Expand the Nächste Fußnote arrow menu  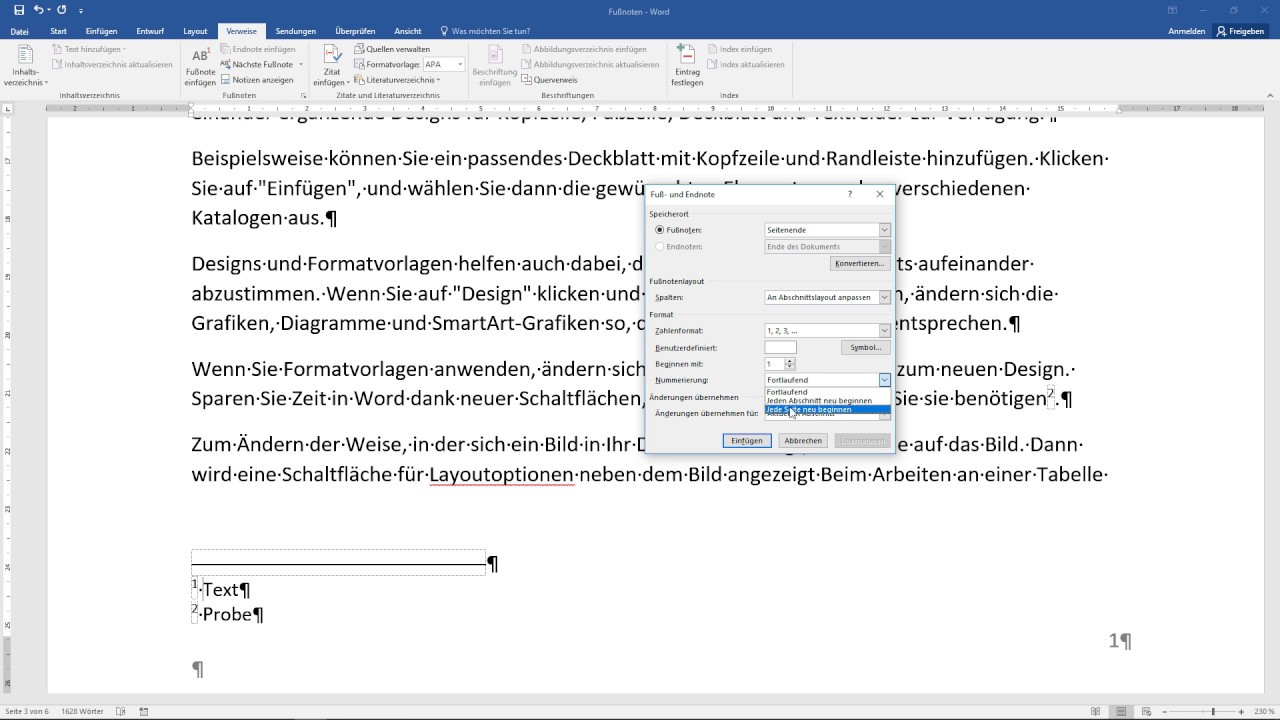(300, 64)
